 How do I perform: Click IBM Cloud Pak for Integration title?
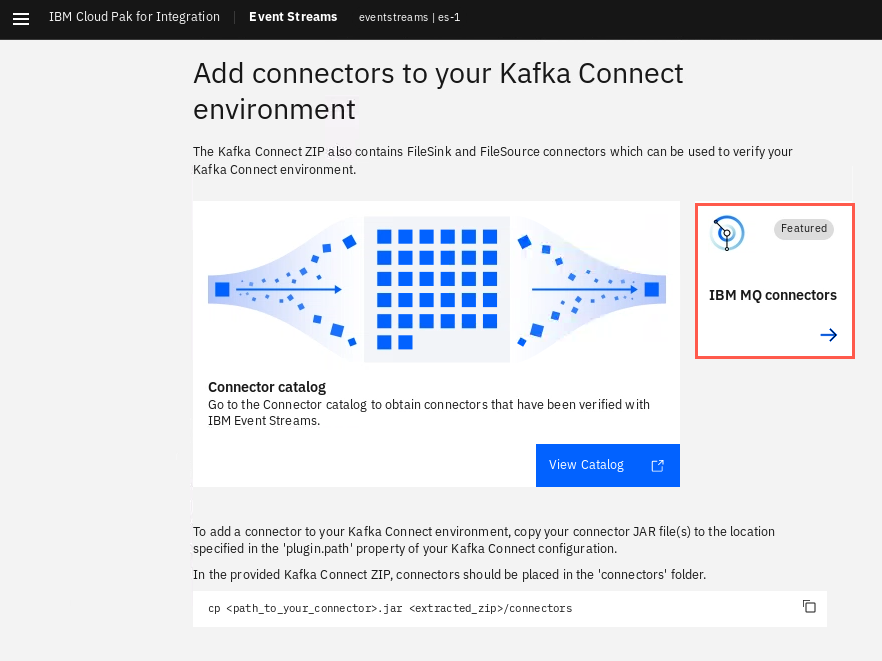[x=134, y=17]
